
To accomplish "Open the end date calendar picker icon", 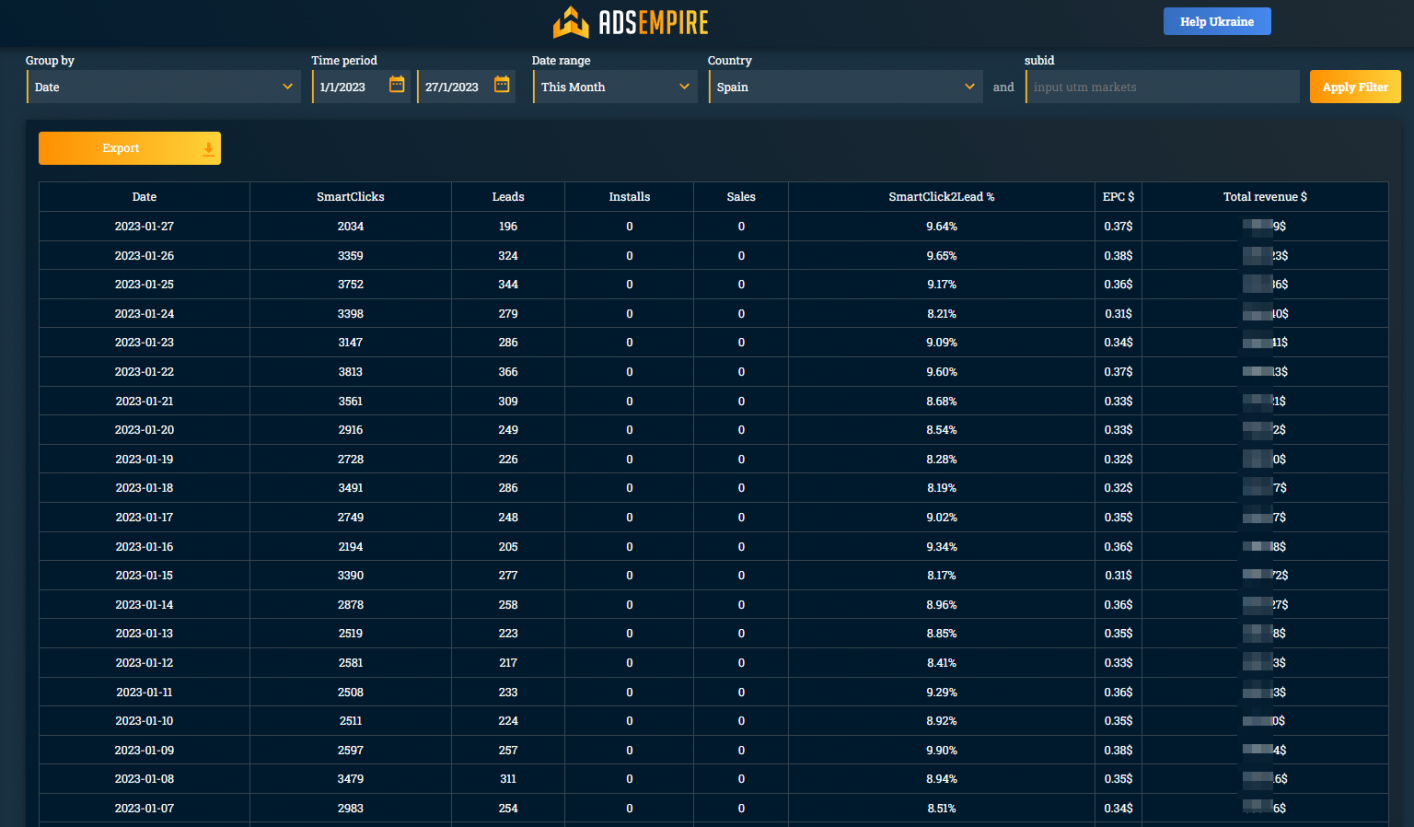I will coord(502,85).
